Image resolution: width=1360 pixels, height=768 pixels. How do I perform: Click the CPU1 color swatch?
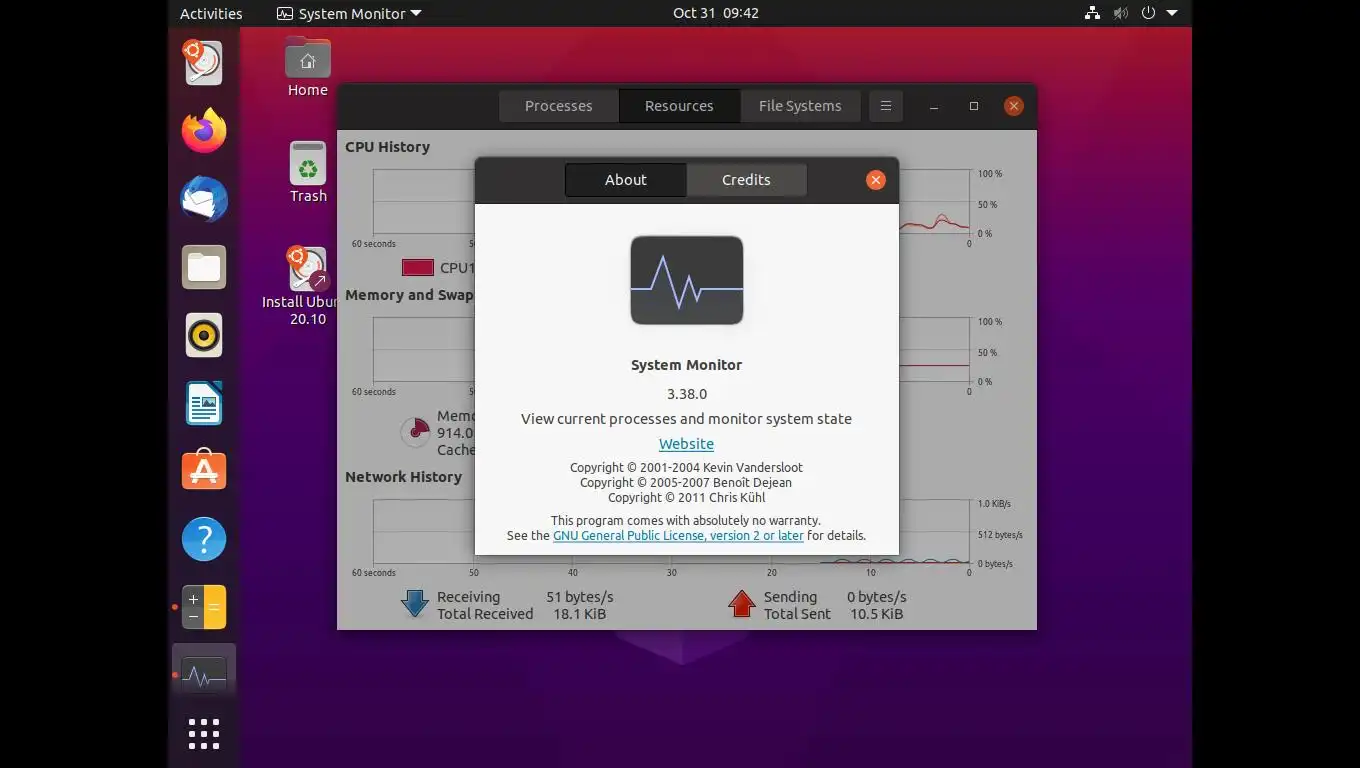point(418,267)
